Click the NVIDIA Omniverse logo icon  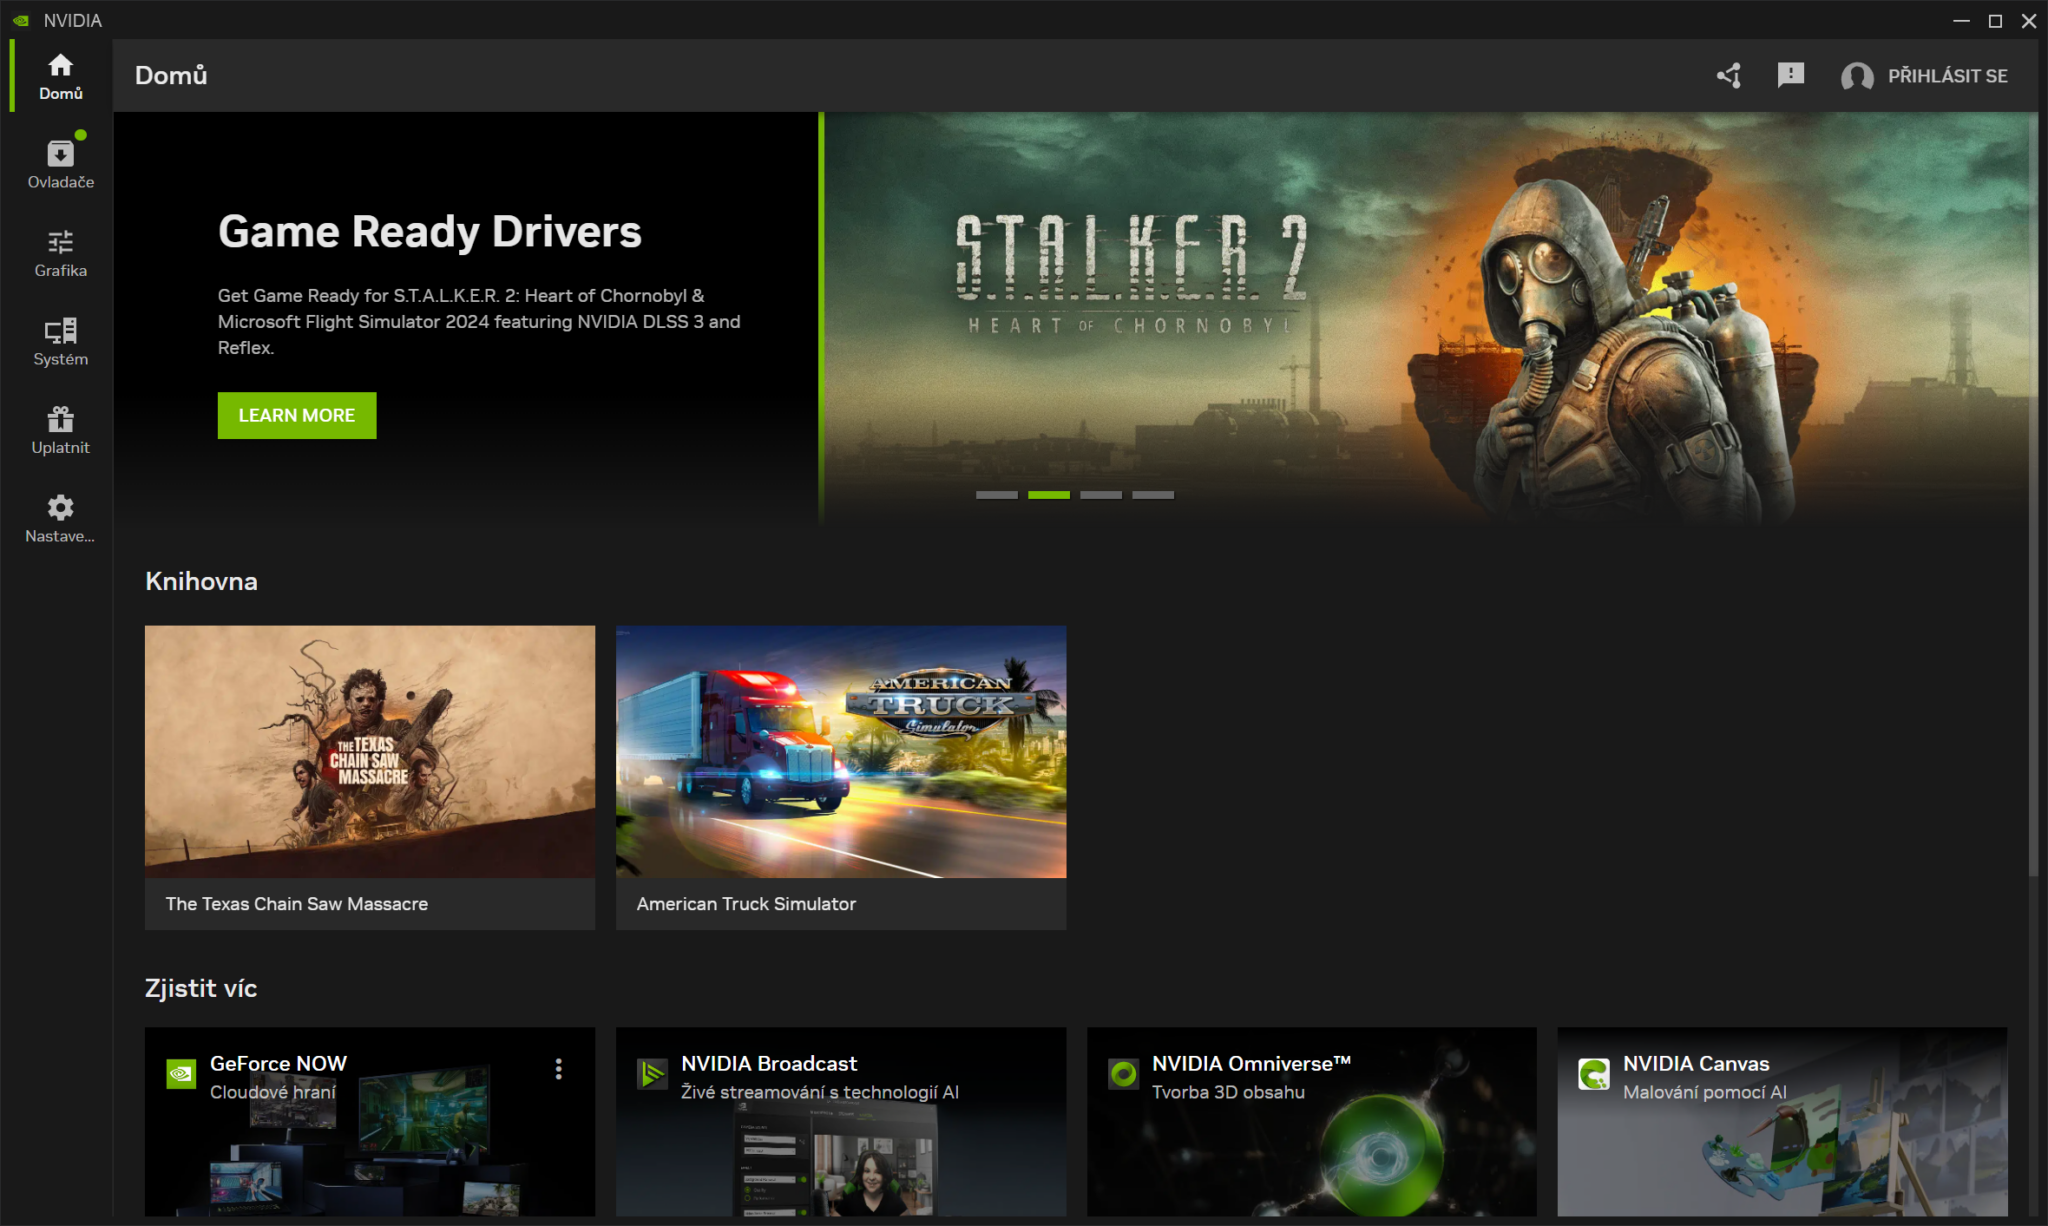coord(1123,1074)
